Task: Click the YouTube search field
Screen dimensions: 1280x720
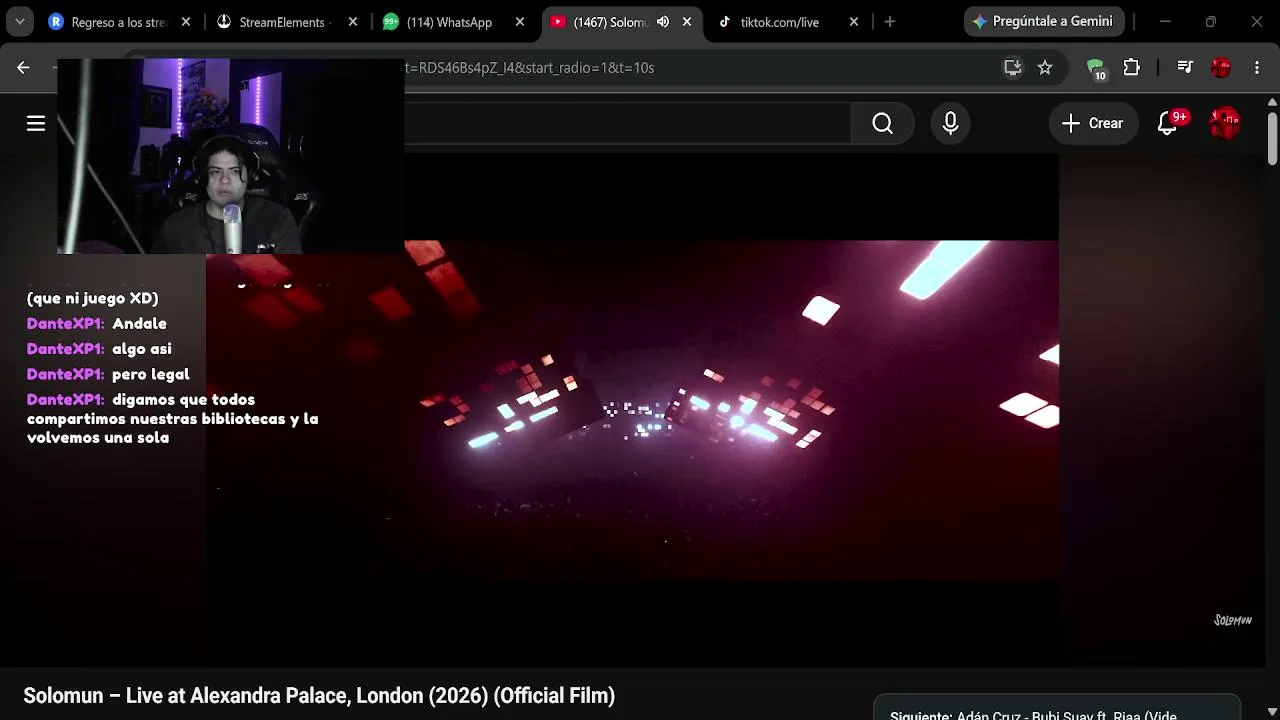Action: pyautogui.click(x=627, y=123)
